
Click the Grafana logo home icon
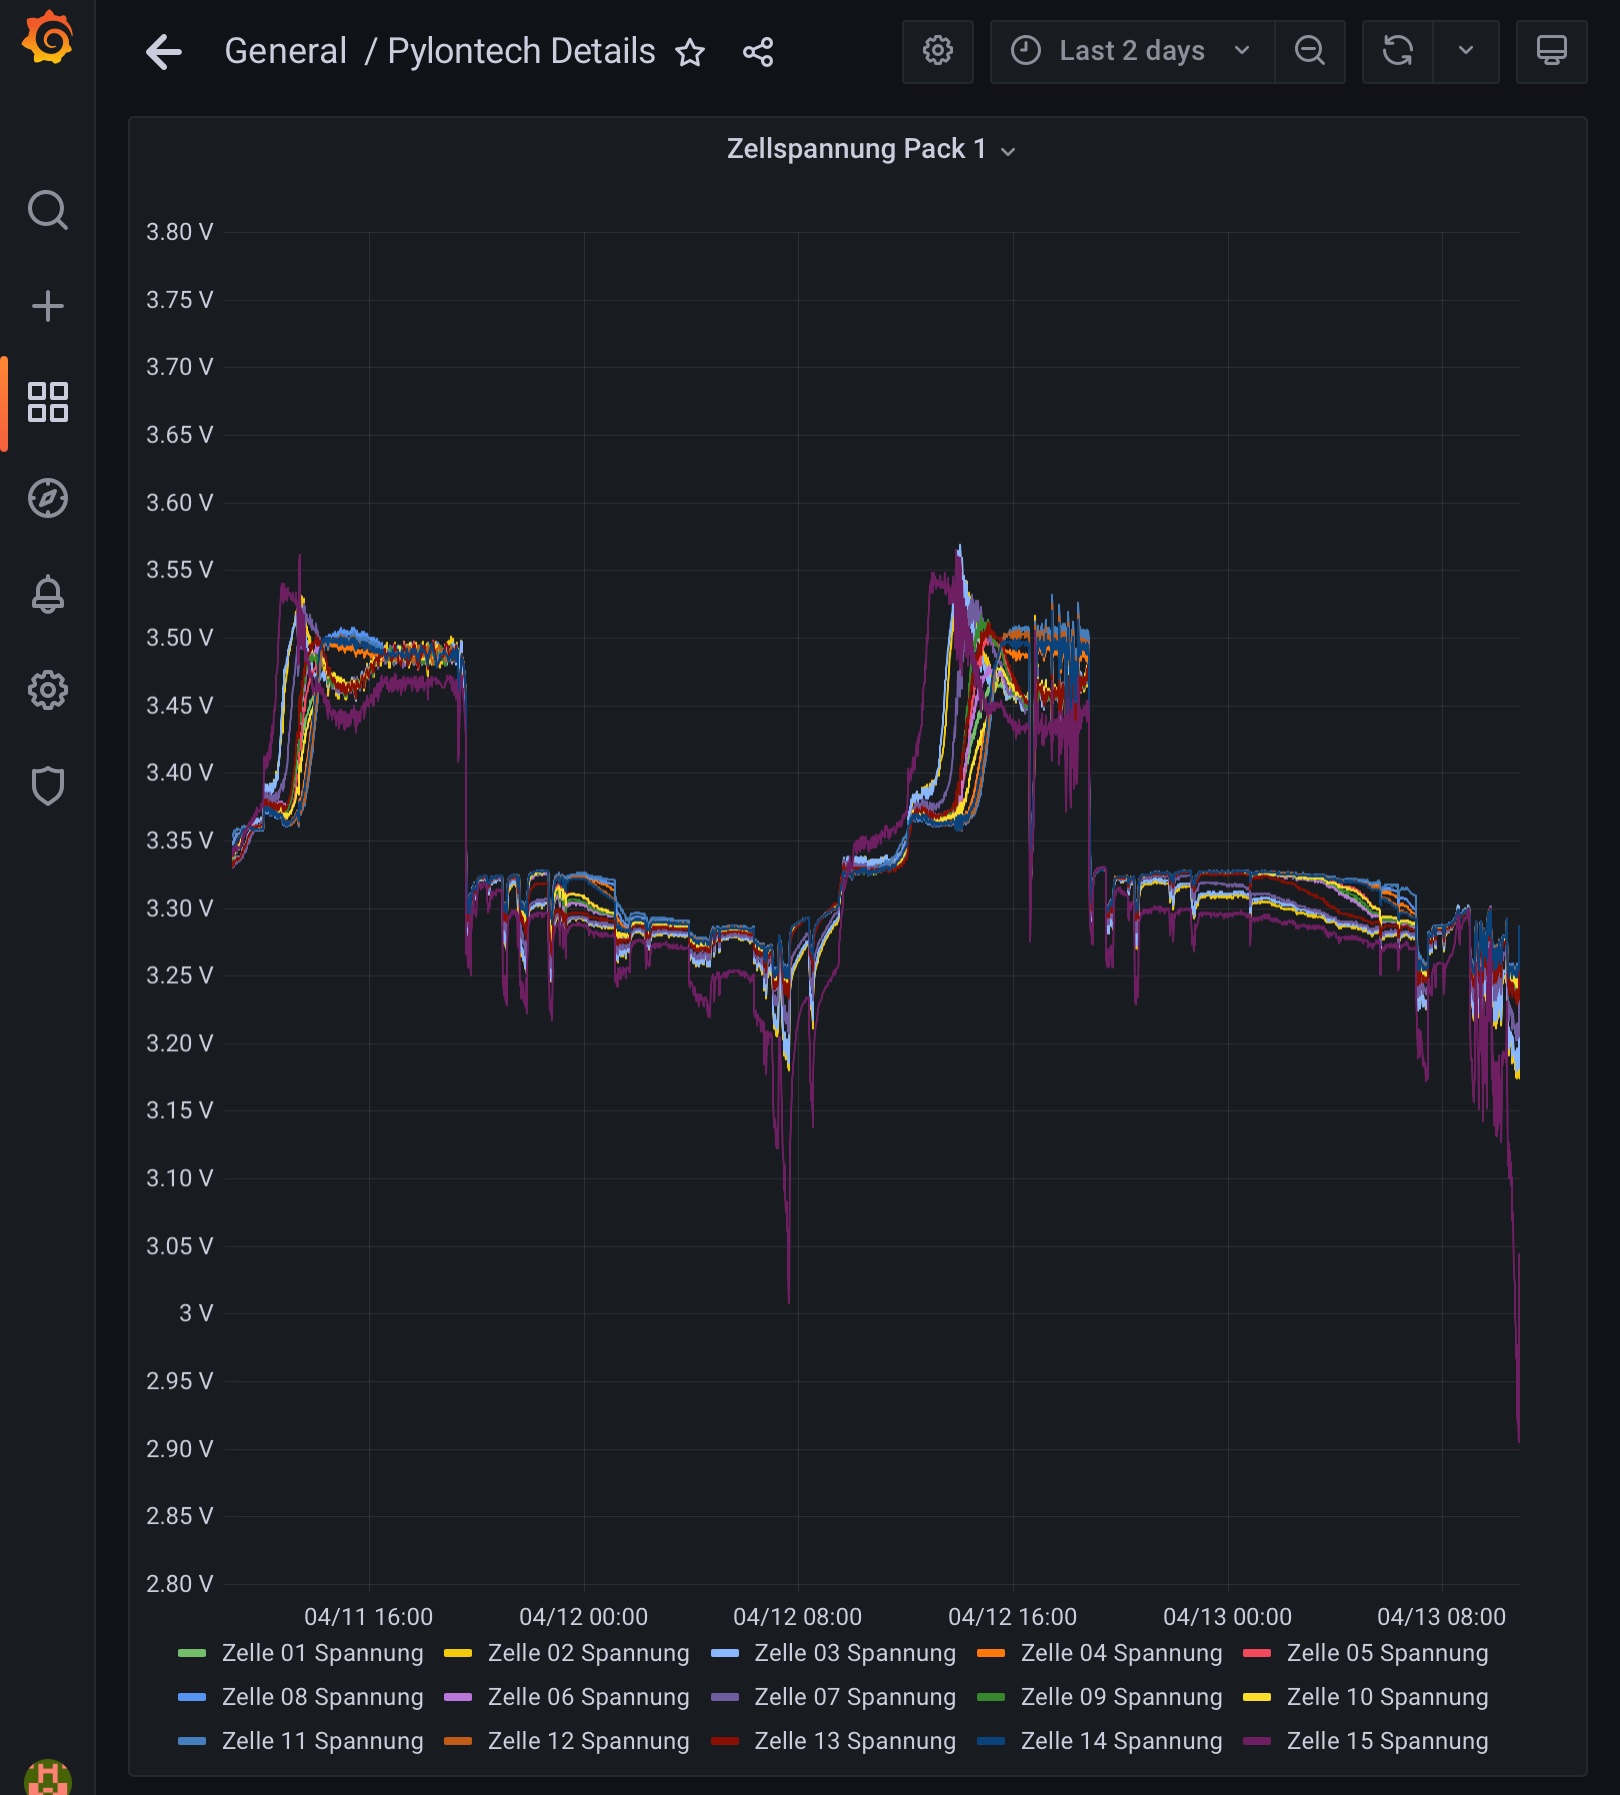point(47,40)
